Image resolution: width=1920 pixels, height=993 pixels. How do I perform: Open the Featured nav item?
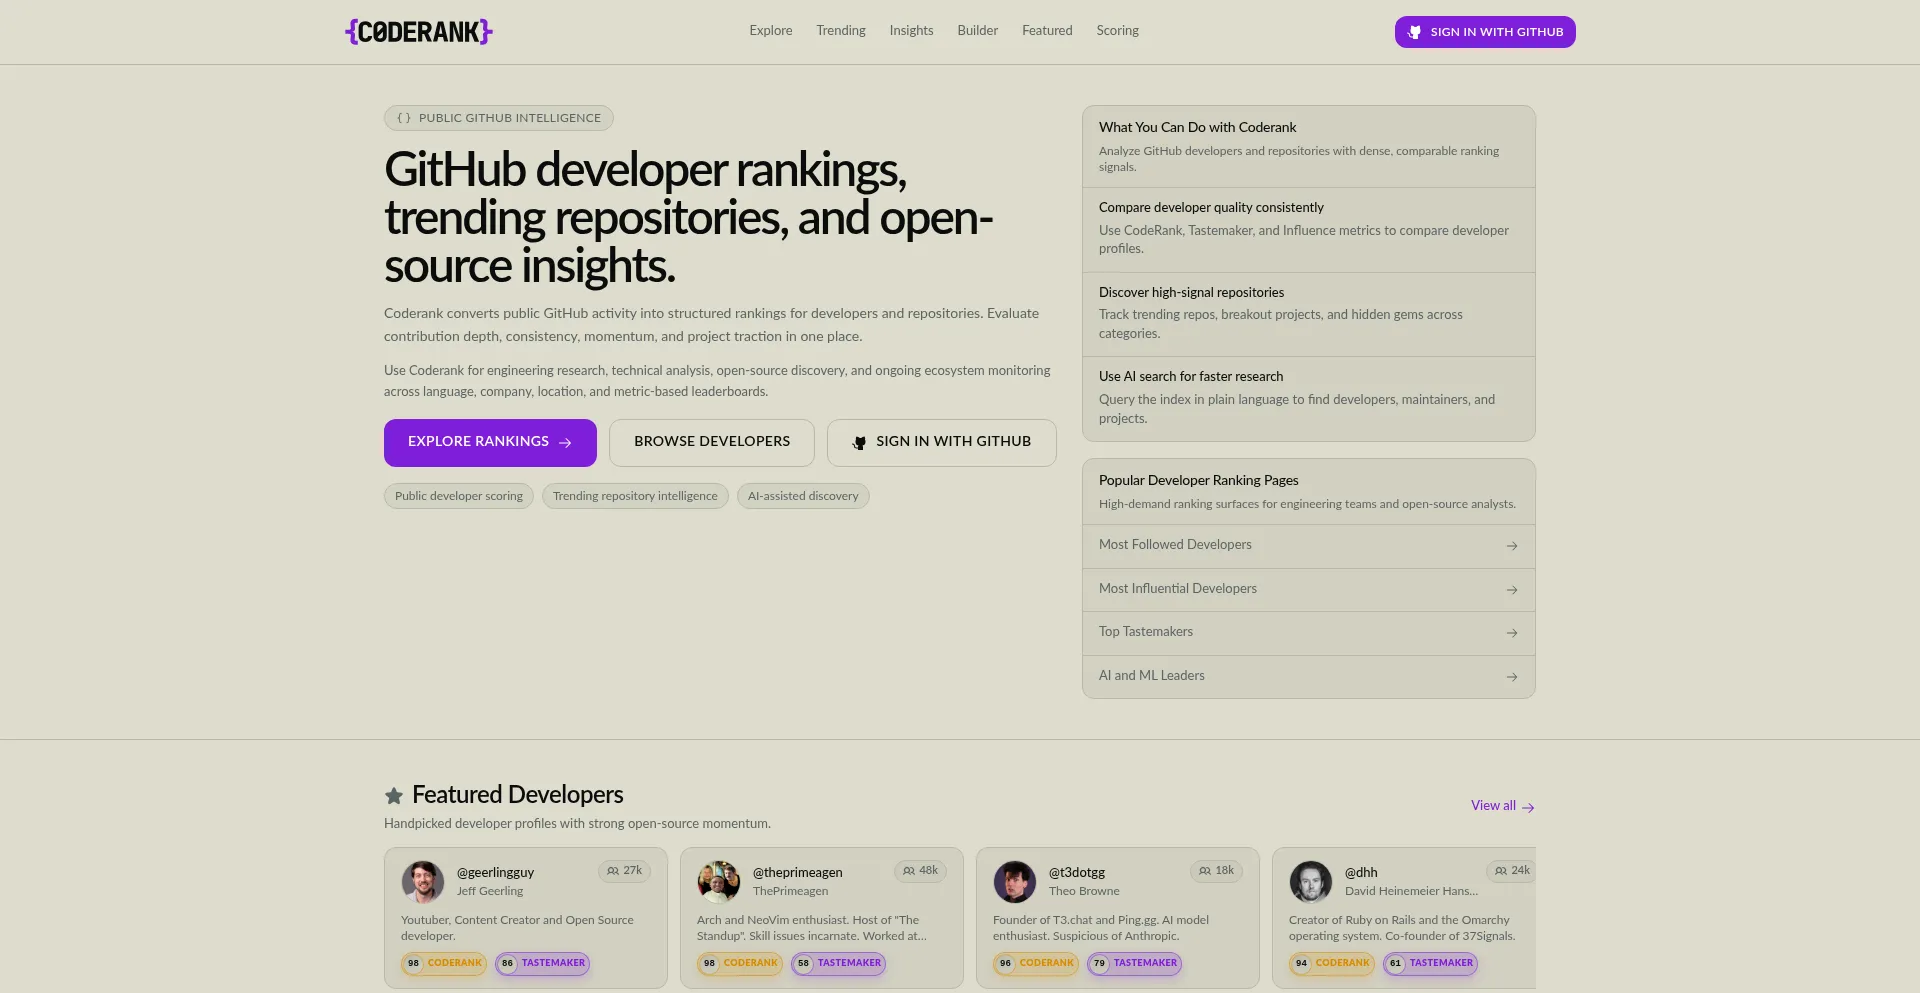click(x=1047, y=31)
